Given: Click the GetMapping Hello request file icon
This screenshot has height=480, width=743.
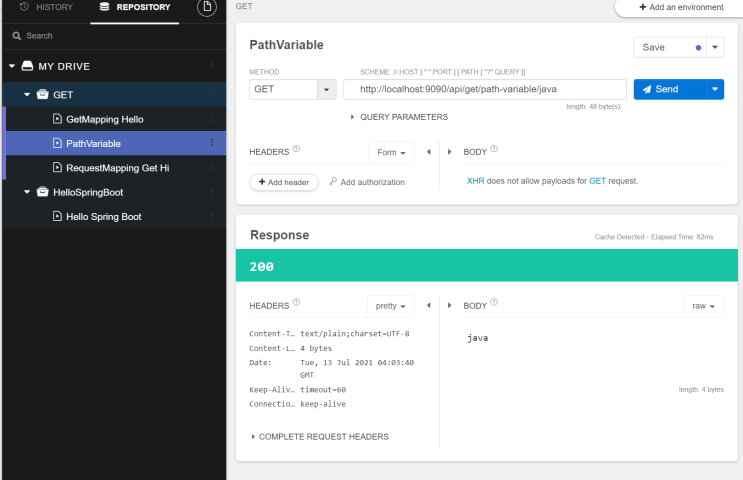Looking at the screenshot, I should [x=57, y=119].
